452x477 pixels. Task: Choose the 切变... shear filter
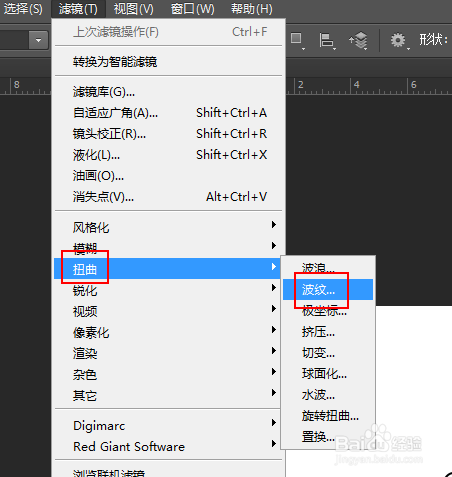click(328, 353)
